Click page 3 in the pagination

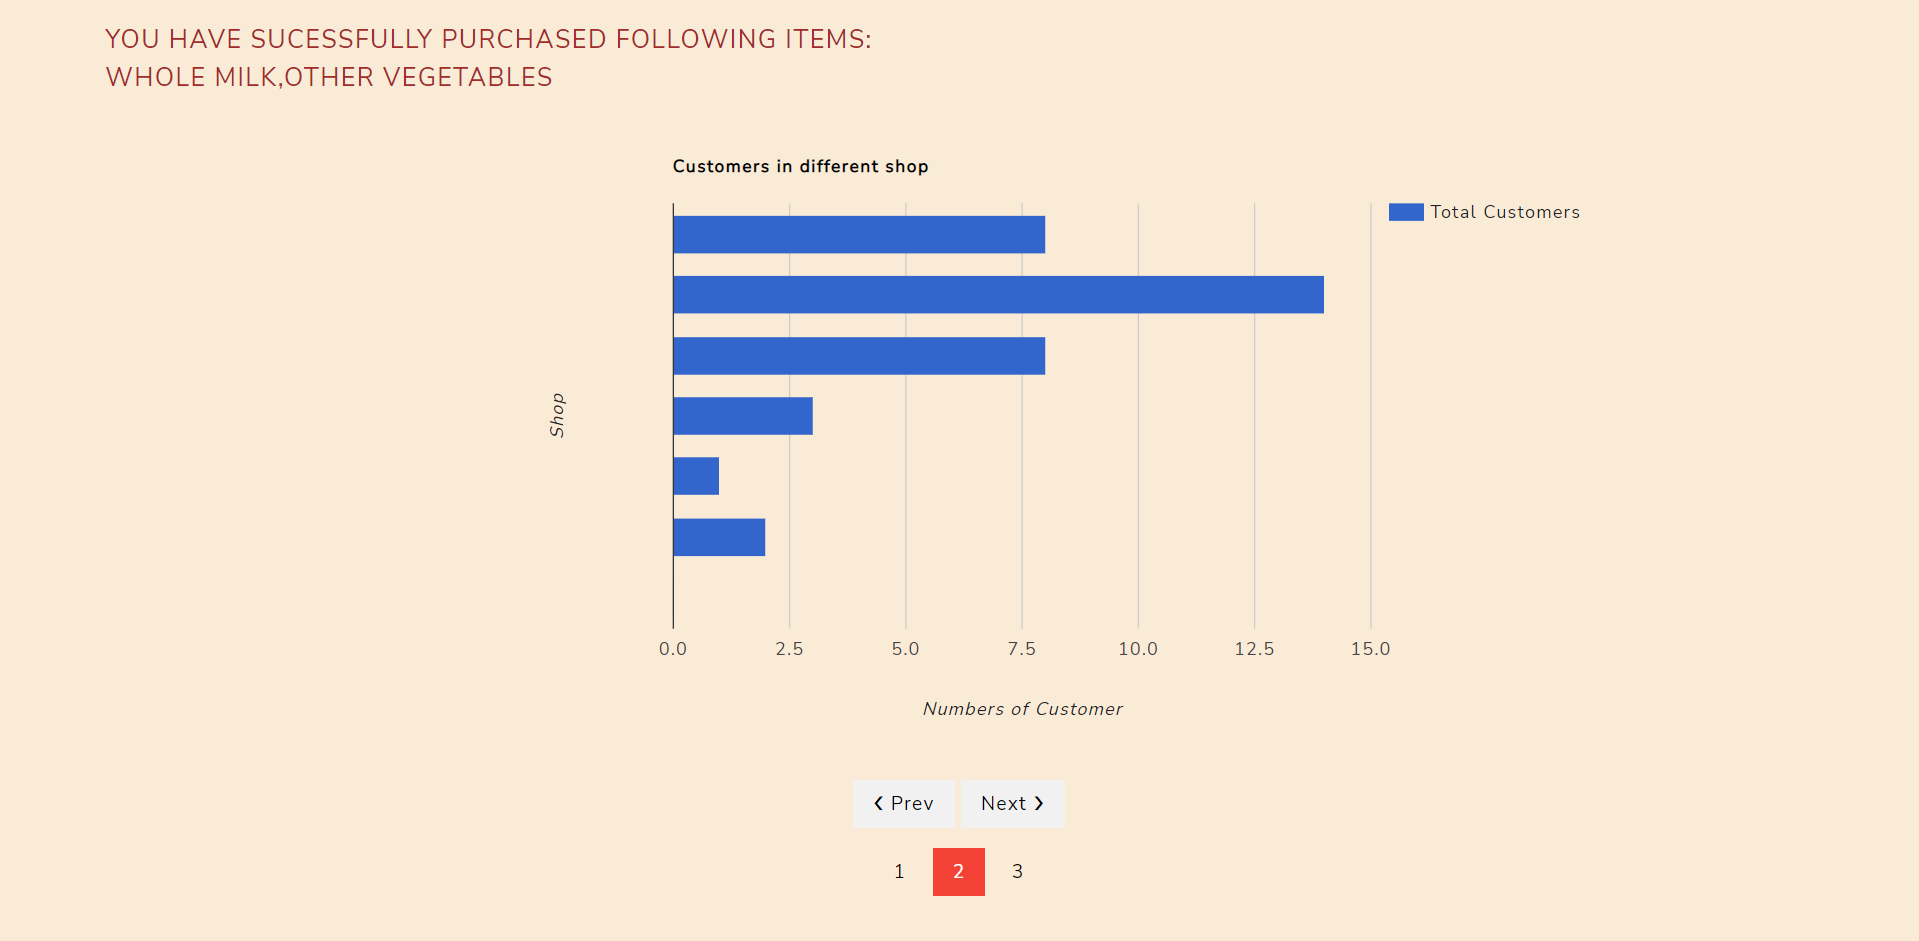point(1018,871)
